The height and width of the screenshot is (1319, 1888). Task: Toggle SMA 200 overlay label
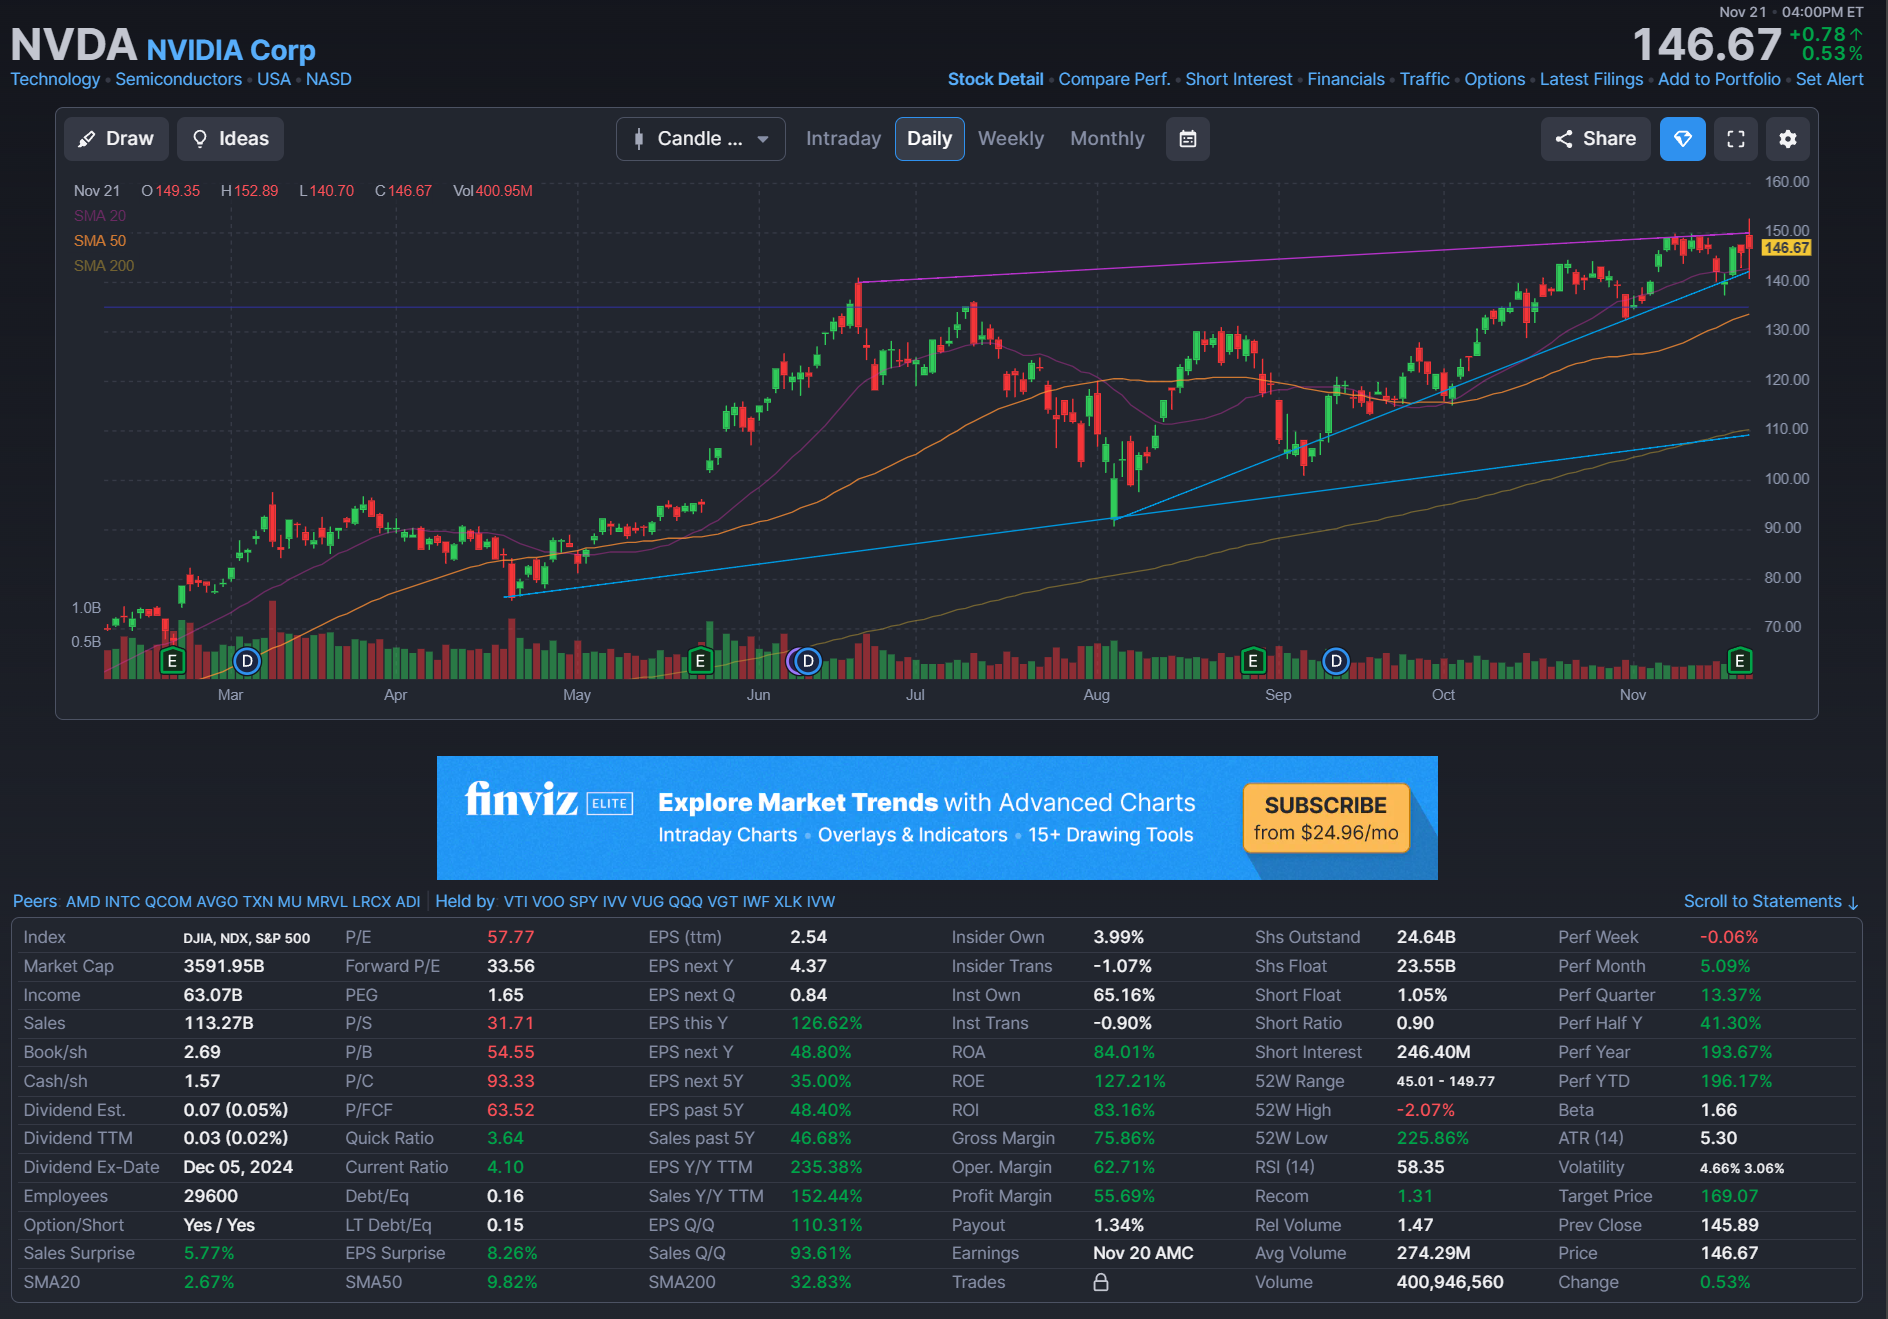[x=104, y=266]
